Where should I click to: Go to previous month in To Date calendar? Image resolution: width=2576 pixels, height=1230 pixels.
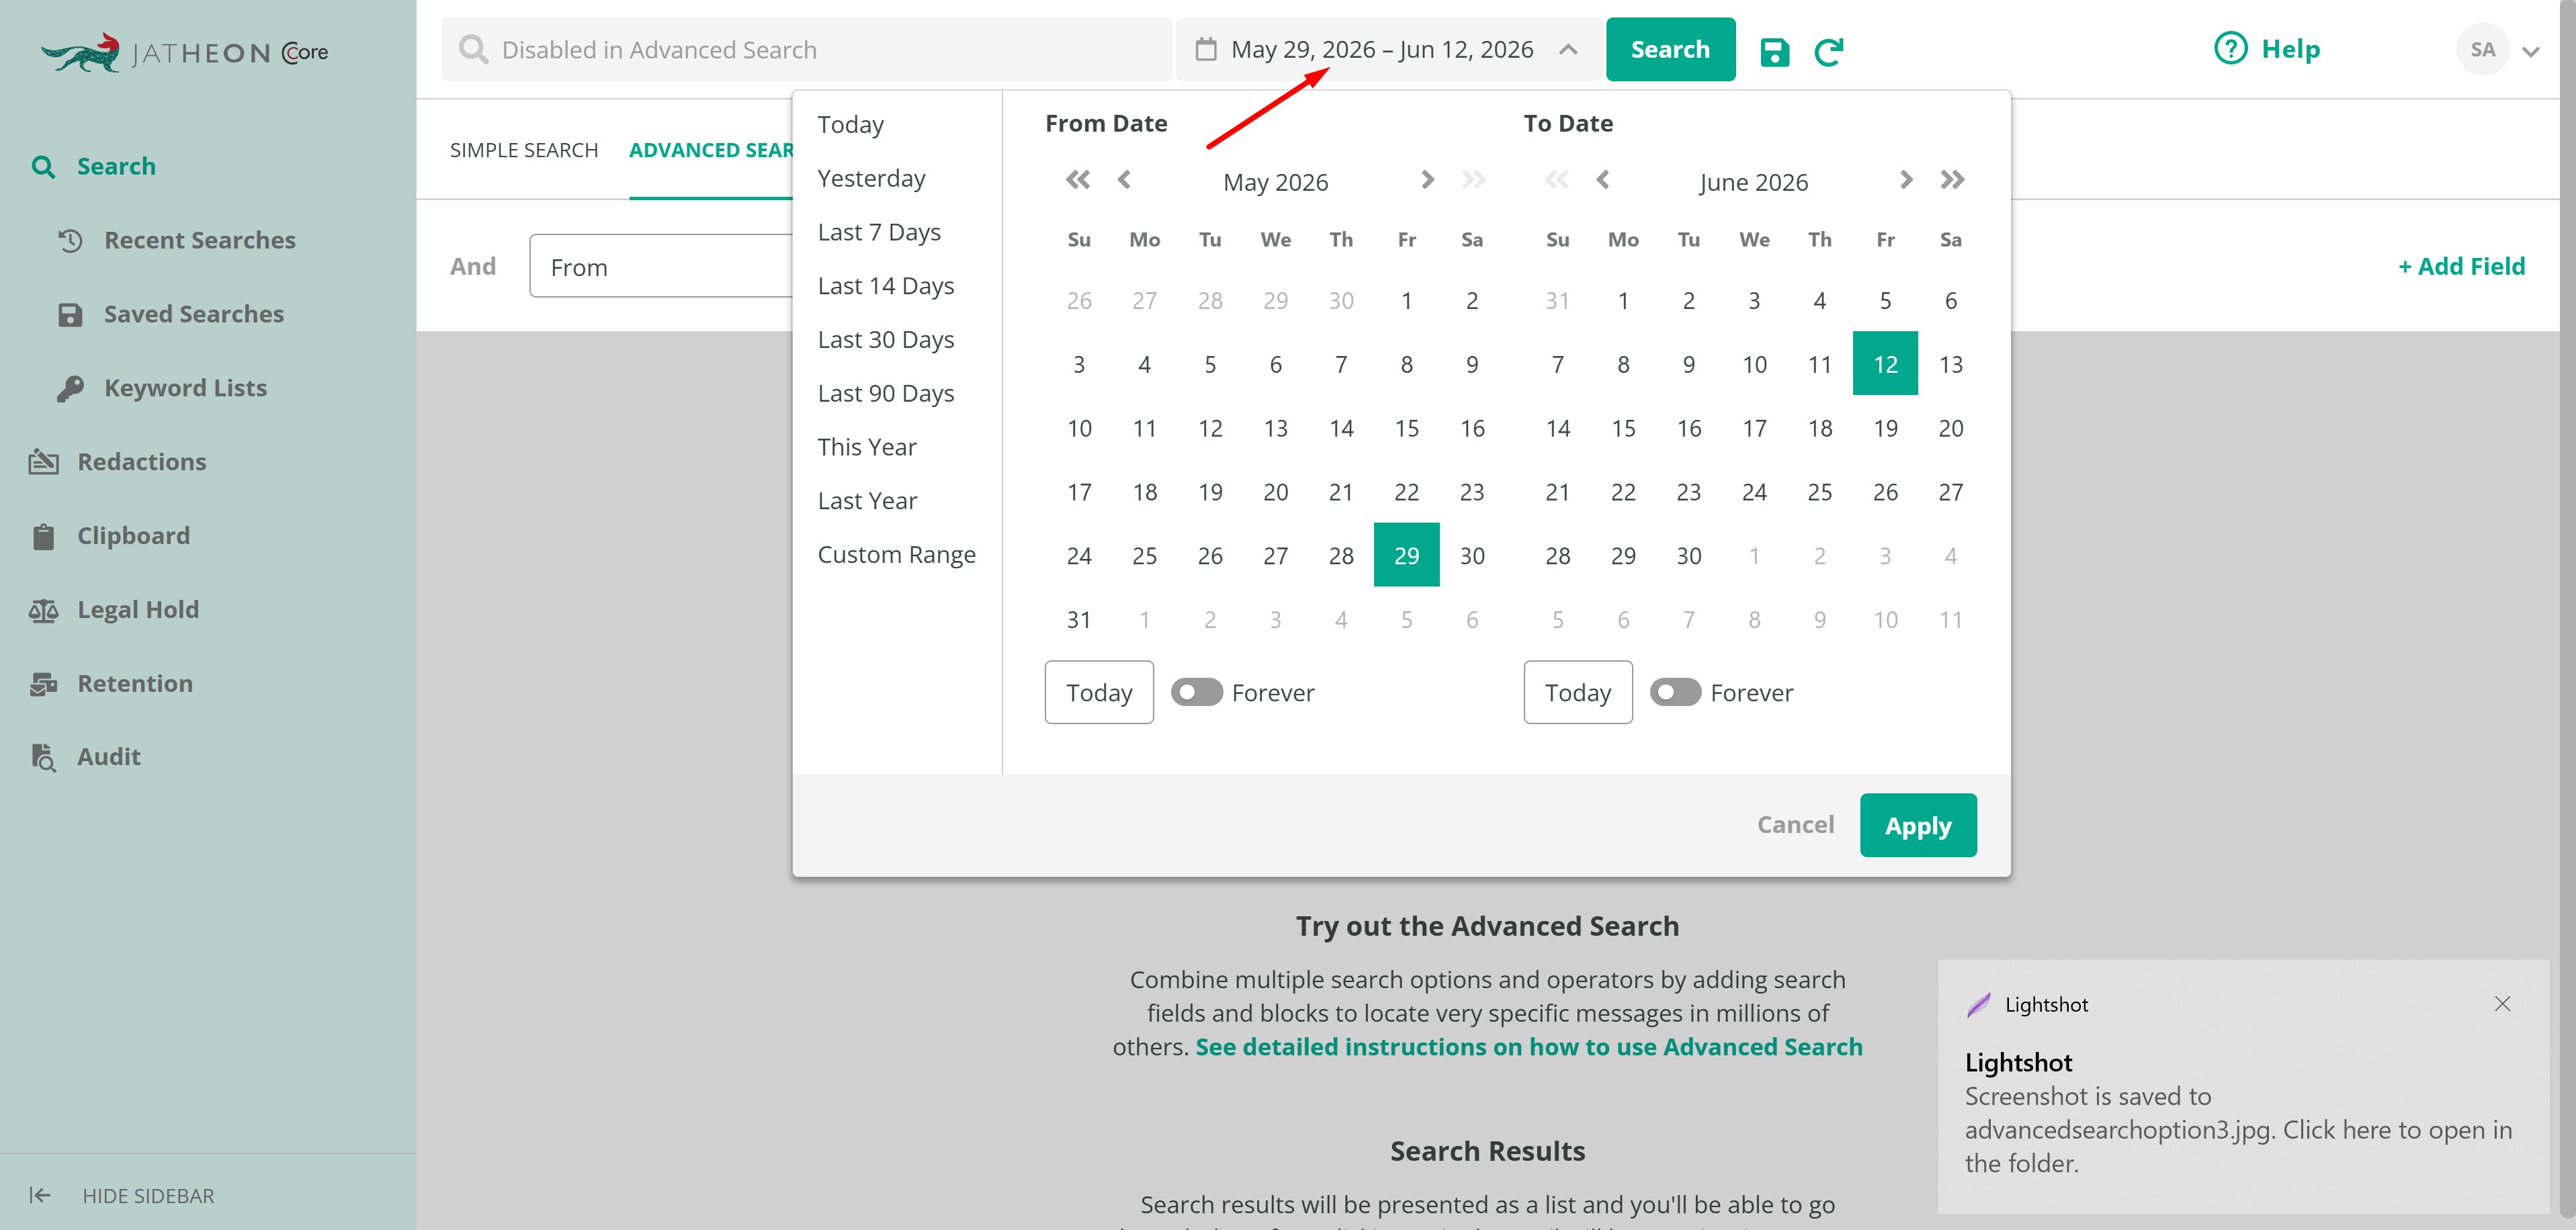point(1602,180)
